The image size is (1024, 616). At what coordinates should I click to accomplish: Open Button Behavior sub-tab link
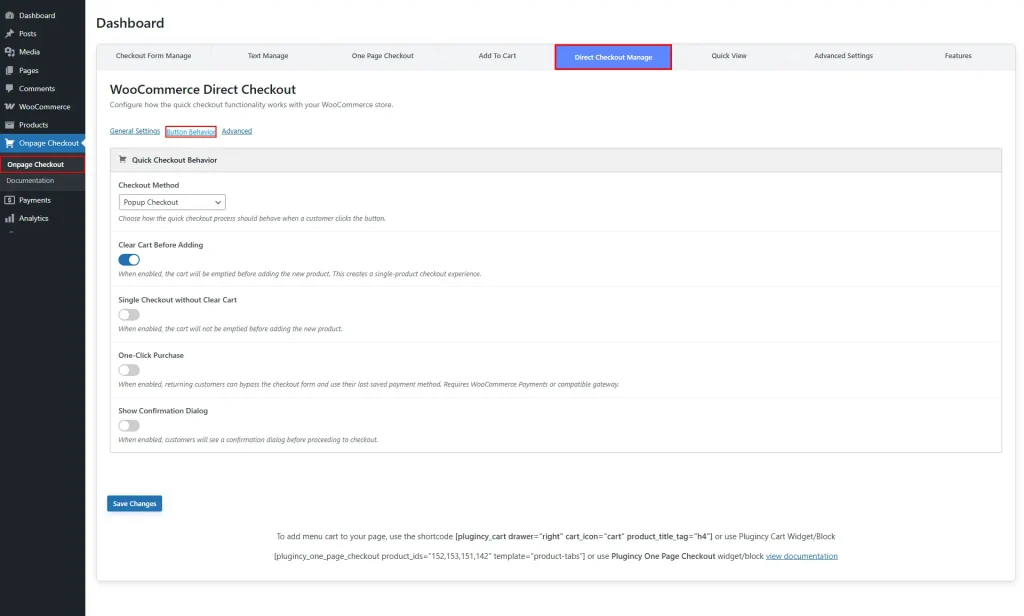191,132
